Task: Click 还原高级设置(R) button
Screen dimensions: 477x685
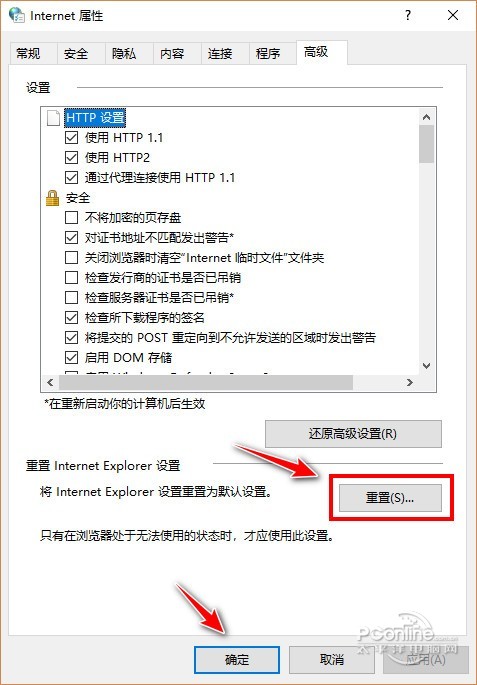Action: pyautogui.click(x=353, y=434)
